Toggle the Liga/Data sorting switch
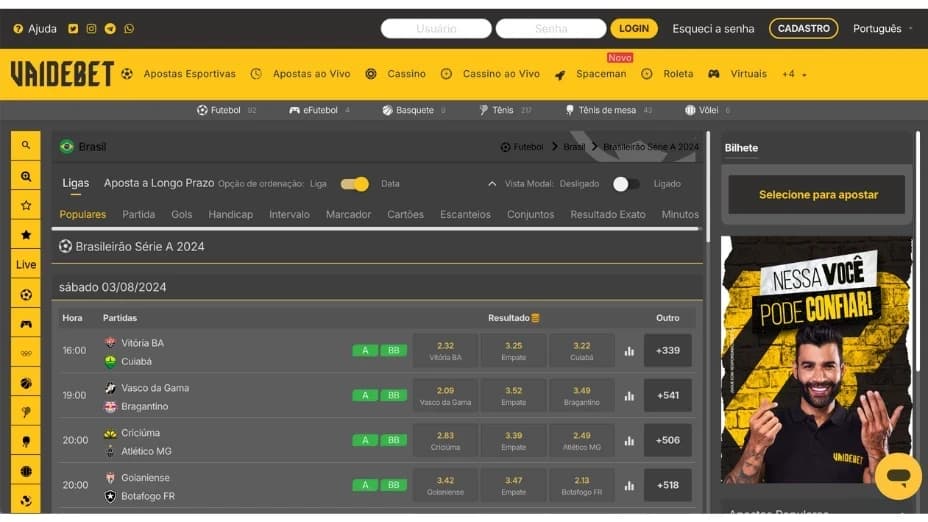The height and width of the screenshot is (522, 928). coord(355,184)
